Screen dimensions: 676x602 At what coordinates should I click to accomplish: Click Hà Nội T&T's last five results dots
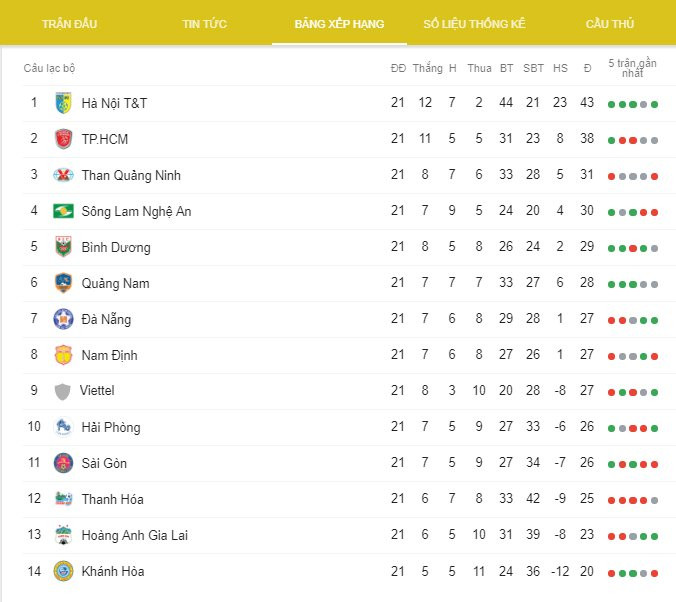[x=632, y=104]
